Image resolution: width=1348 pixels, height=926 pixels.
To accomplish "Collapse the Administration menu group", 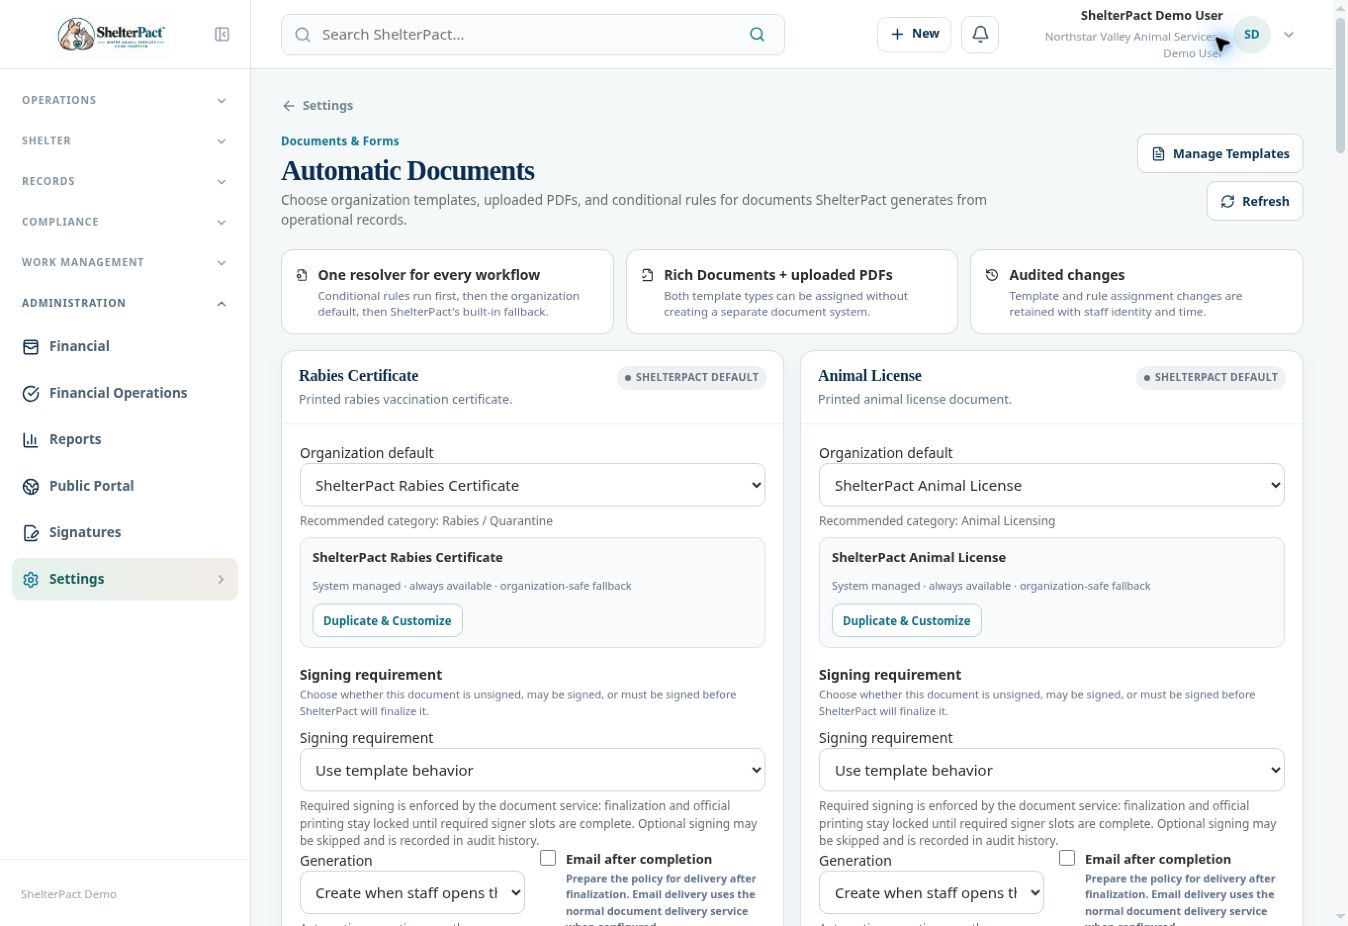I will (x=125, y=303).
